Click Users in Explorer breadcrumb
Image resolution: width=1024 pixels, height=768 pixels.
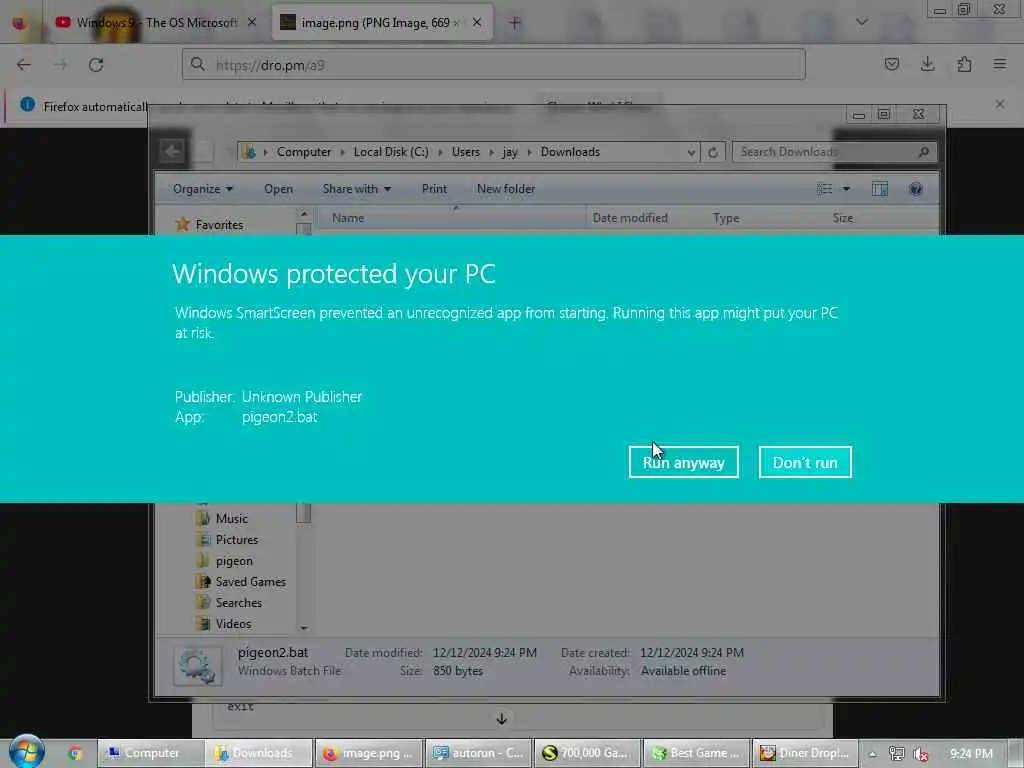(x=466, y=152)
